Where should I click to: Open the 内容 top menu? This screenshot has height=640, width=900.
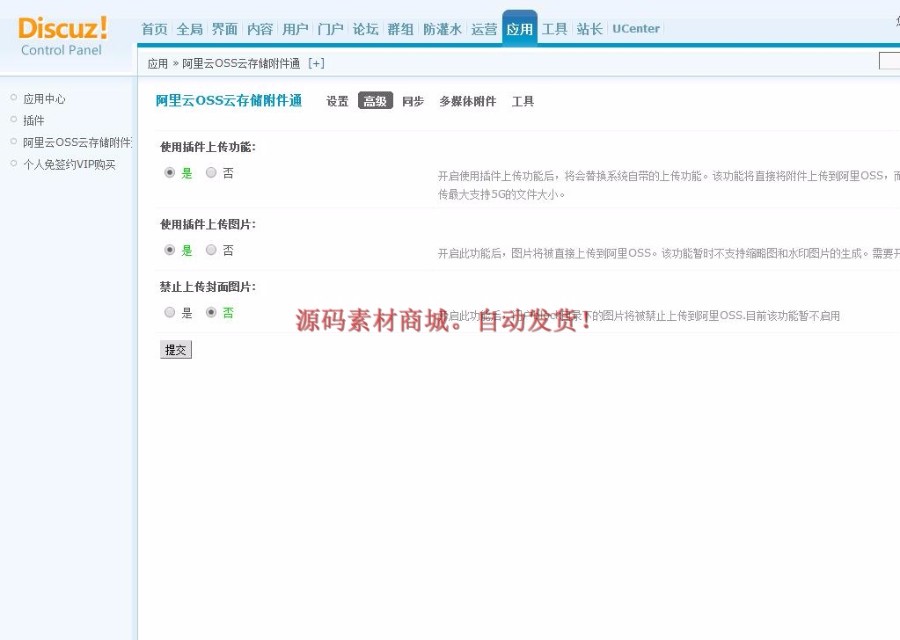260,29
